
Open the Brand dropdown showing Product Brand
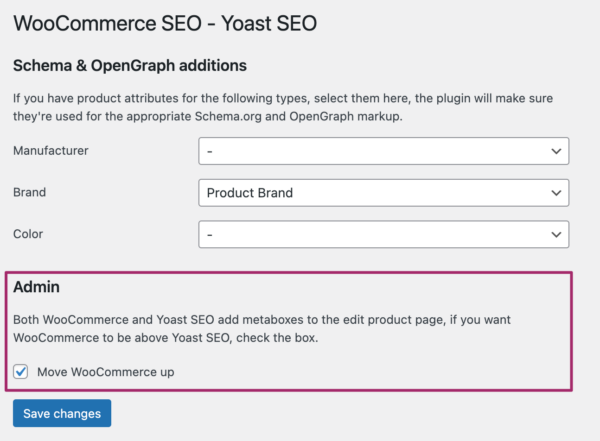[x=384, y=192]
